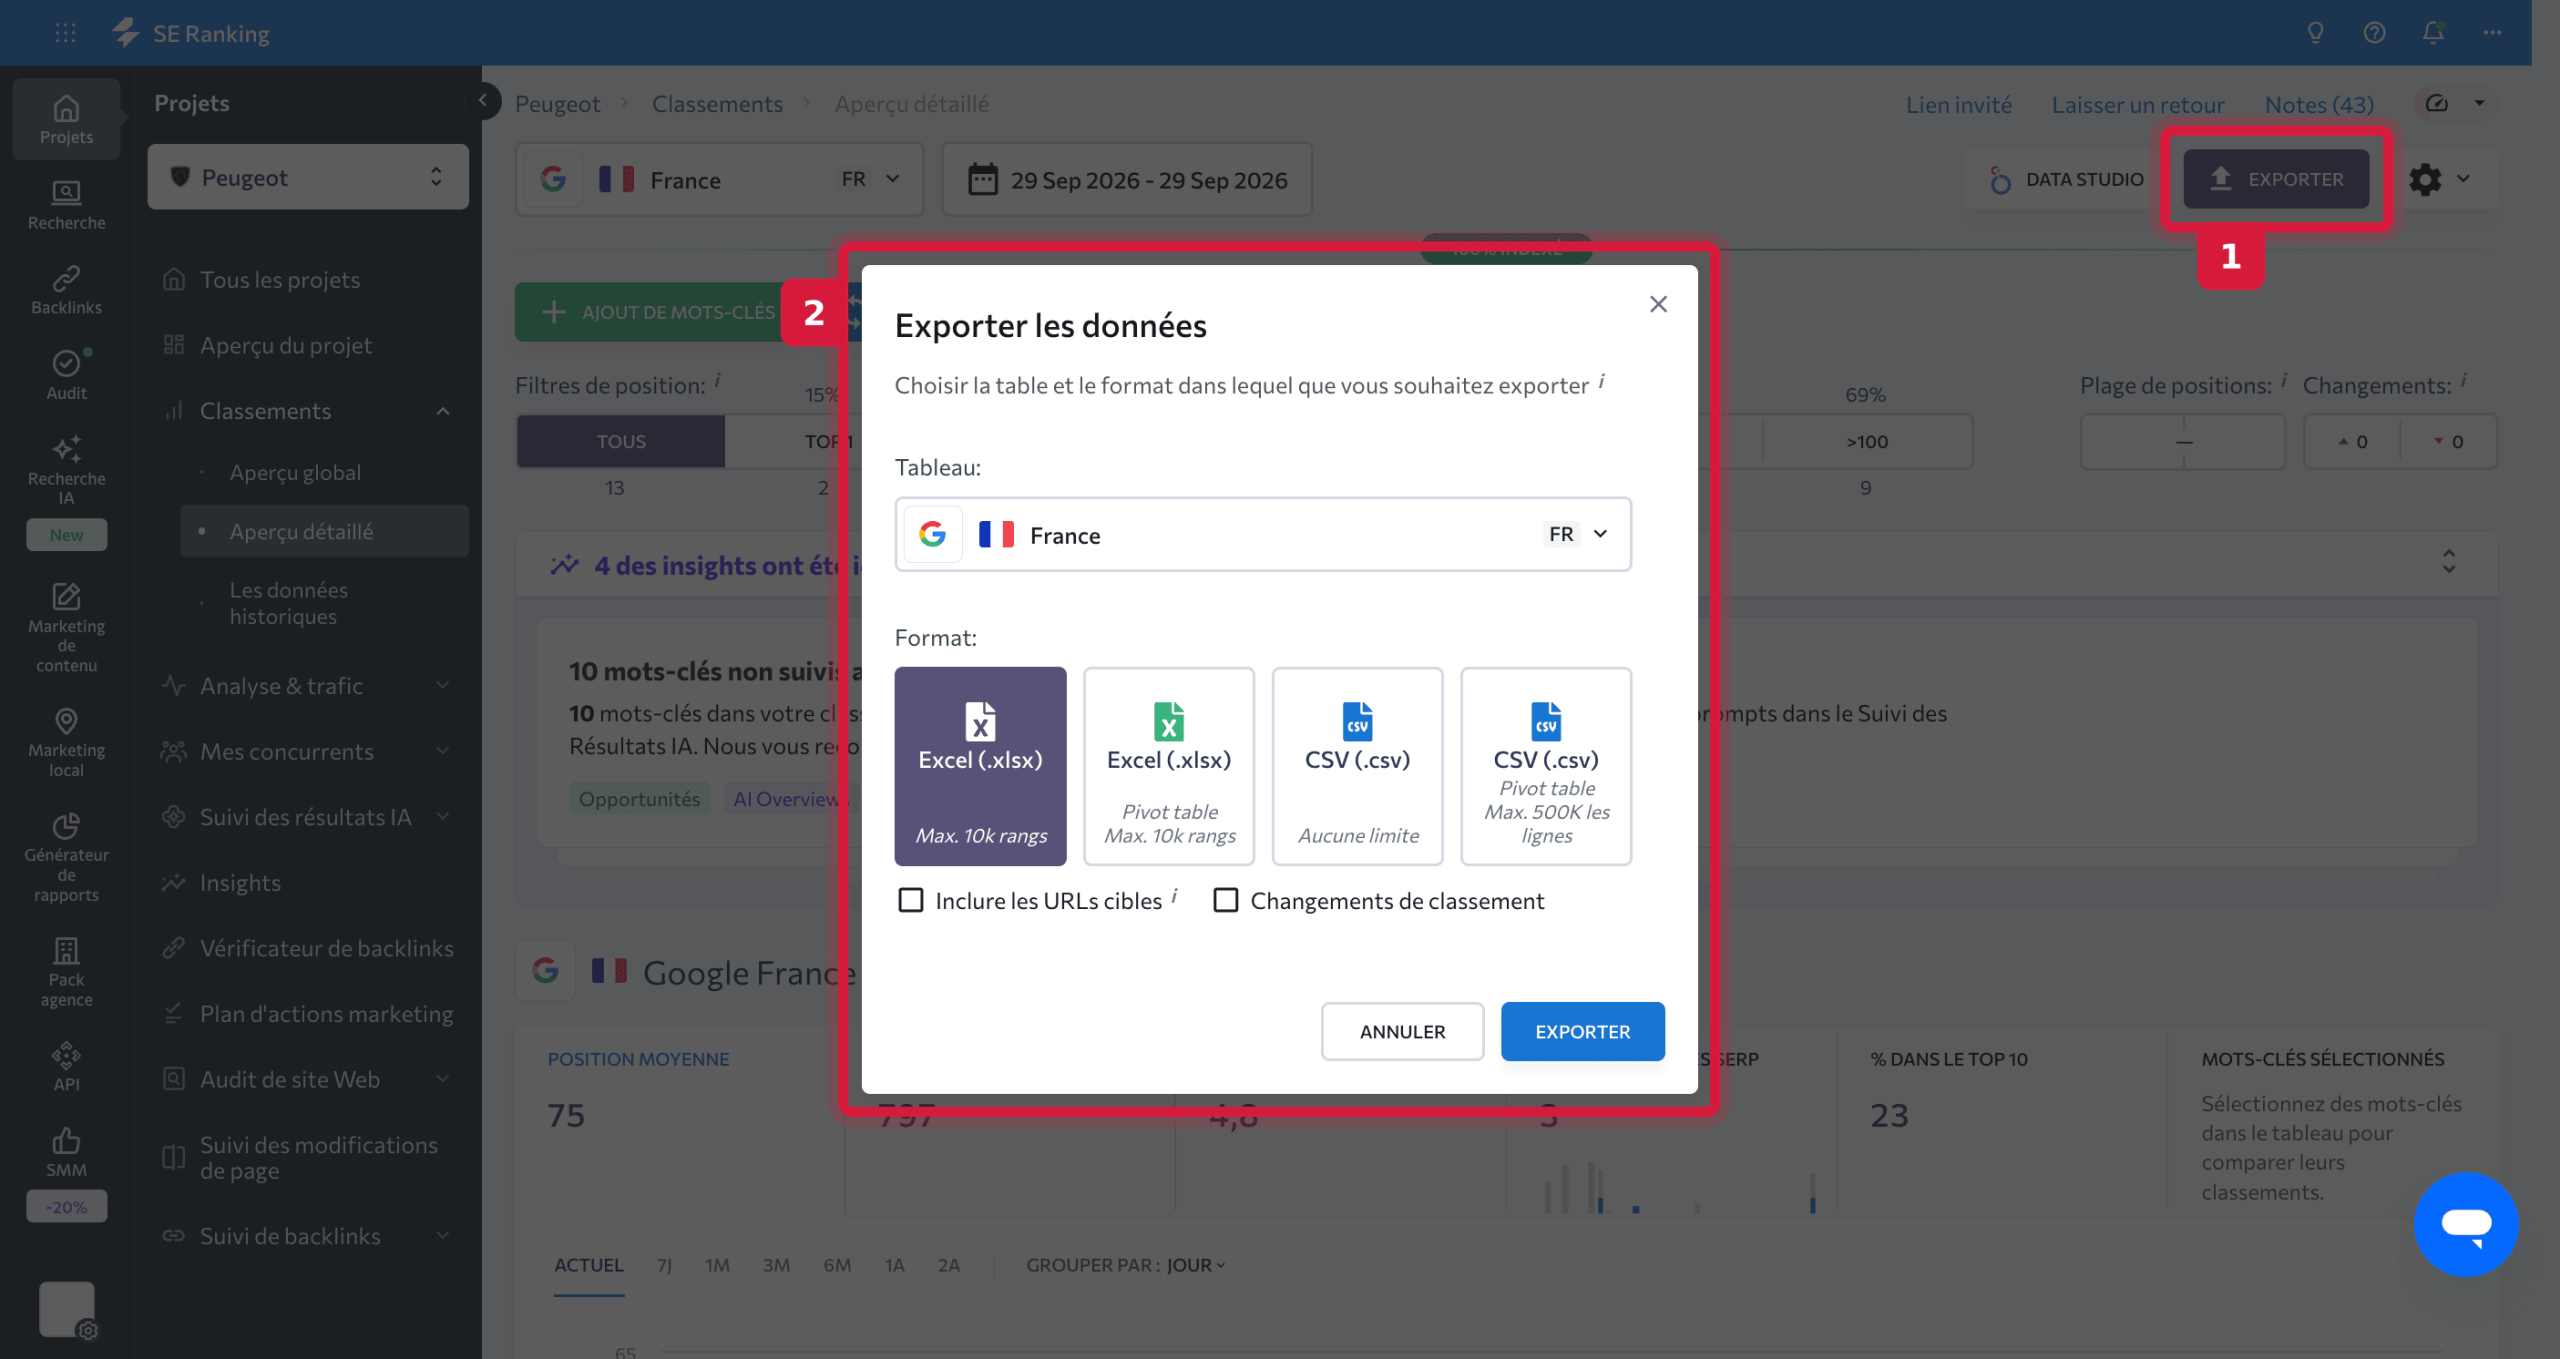The width and height of the screenshot is (2560, 1359).
Task: Open the Backlinks sidebar icon
Action: pyautogui.click(x=66, y=290)
